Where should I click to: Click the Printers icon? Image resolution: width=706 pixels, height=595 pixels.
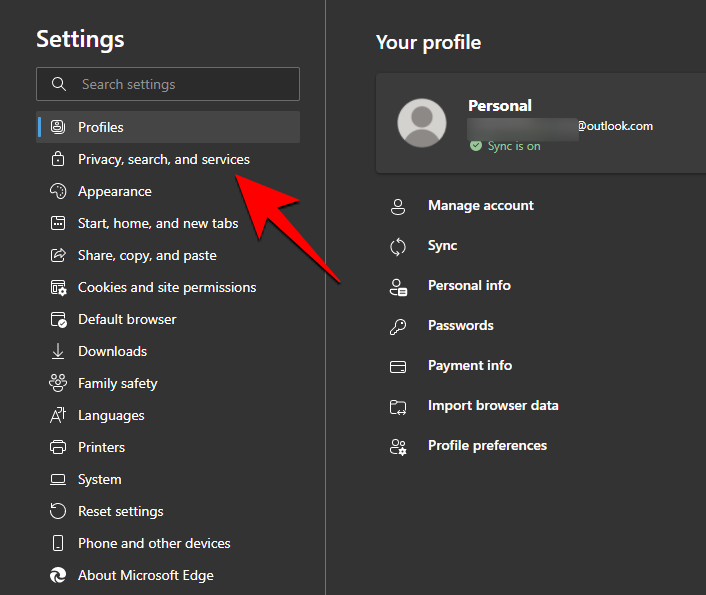[x=58, y=447]
